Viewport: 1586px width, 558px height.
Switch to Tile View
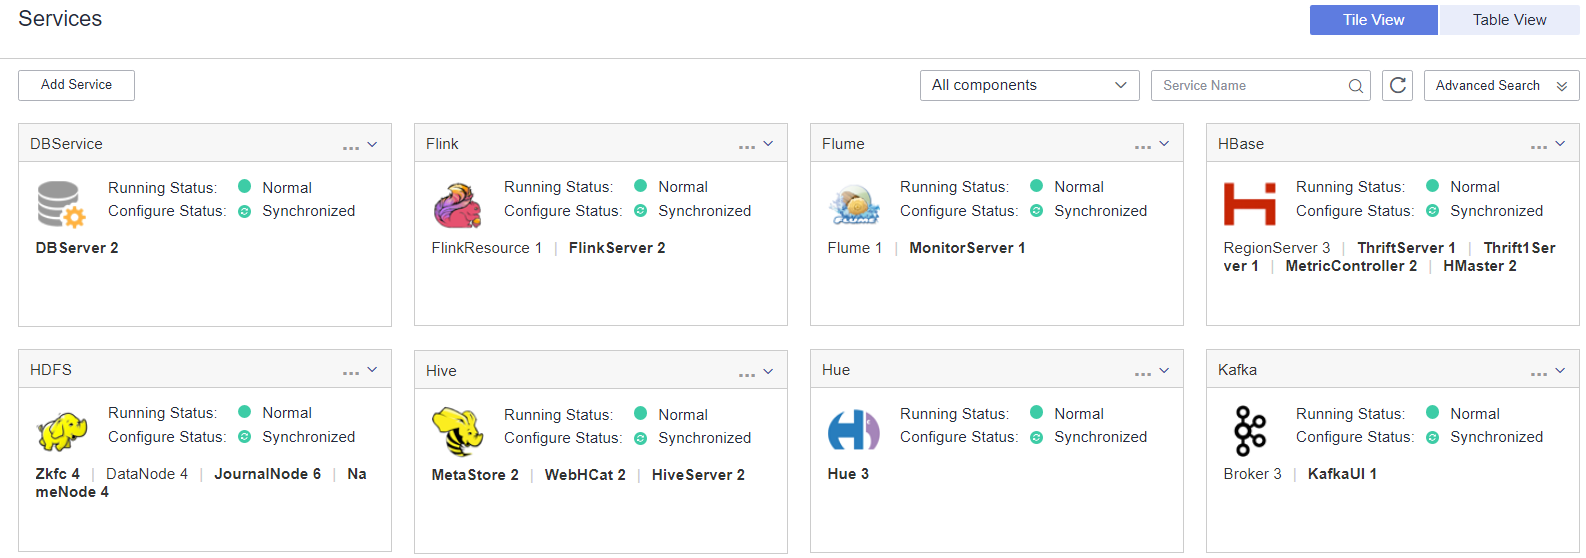tap(1373, 20)
